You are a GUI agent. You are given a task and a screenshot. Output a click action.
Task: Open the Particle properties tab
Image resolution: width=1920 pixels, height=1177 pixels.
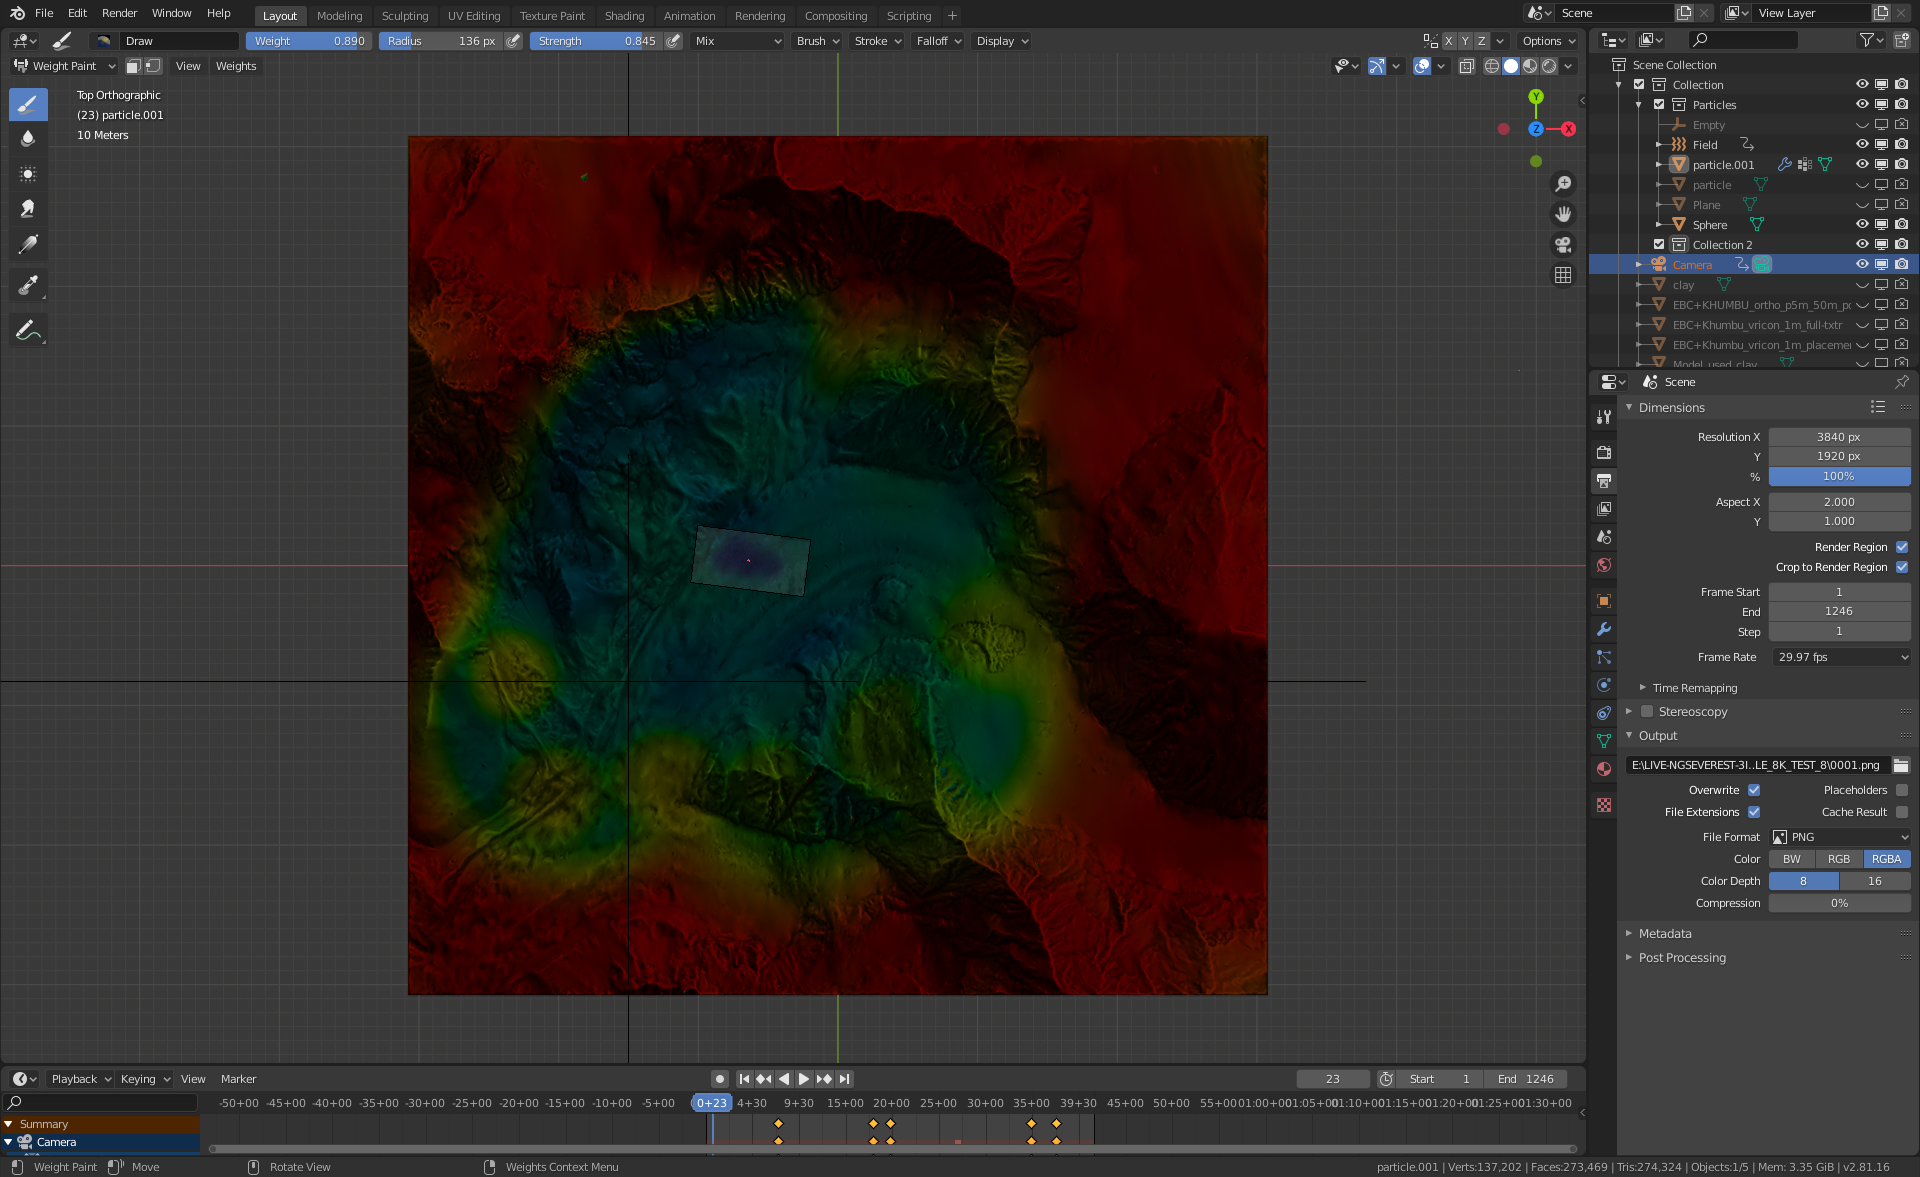[x=1604, y=657]
